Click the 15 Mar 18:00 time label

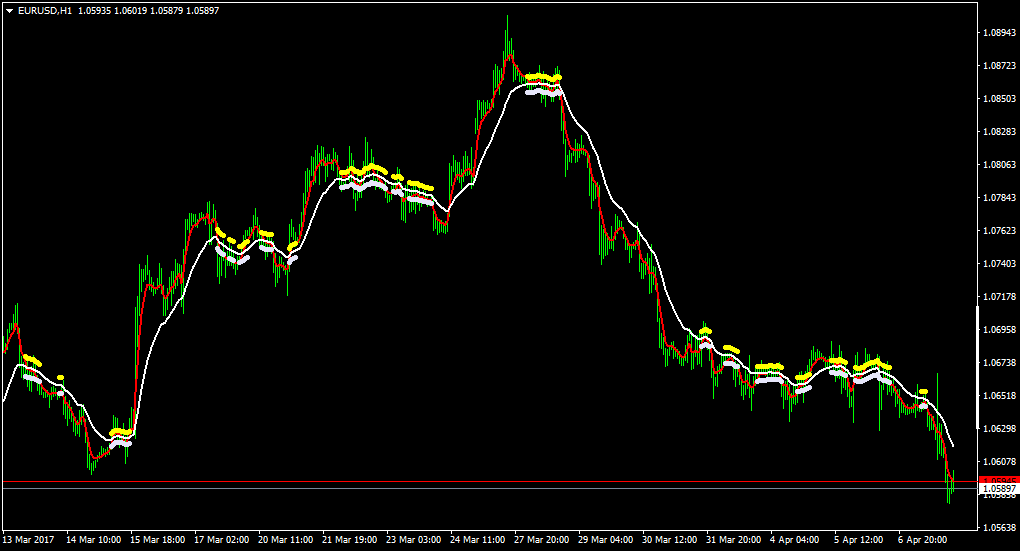(x=157, y=540)
